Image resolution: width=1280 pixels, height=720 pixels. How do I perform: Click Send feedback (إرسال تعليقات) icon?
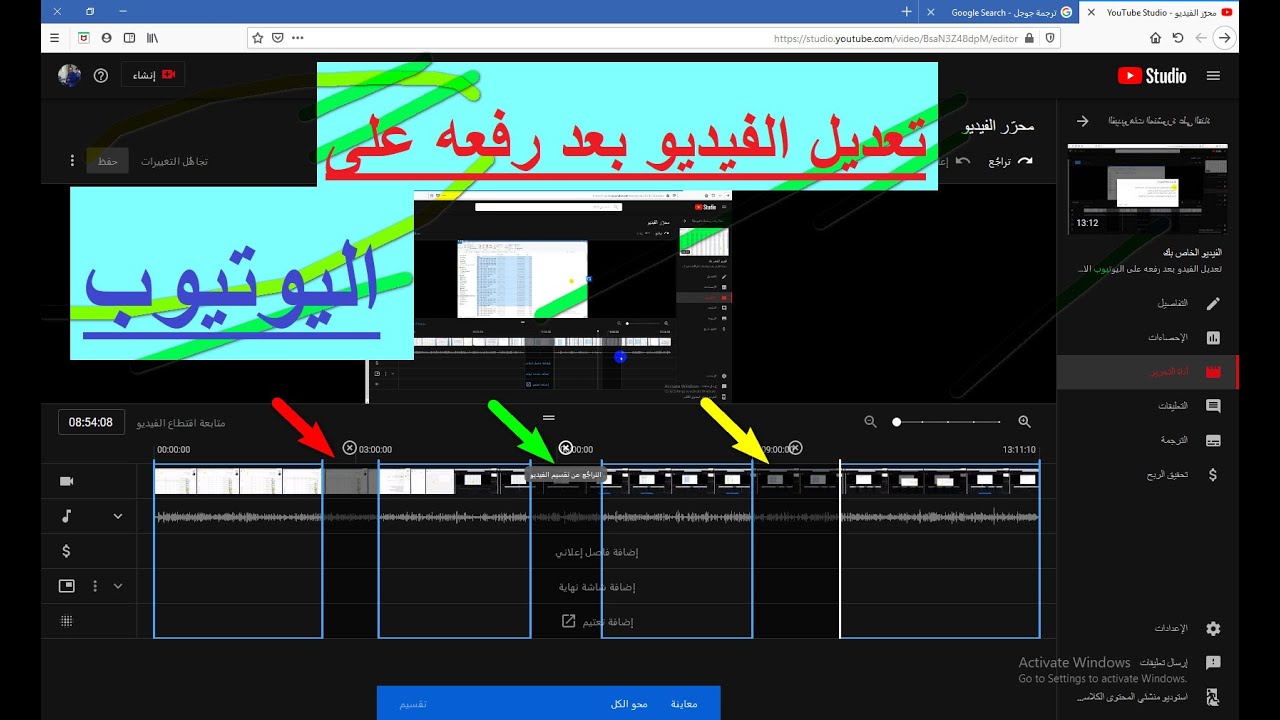coord(1213,662)
